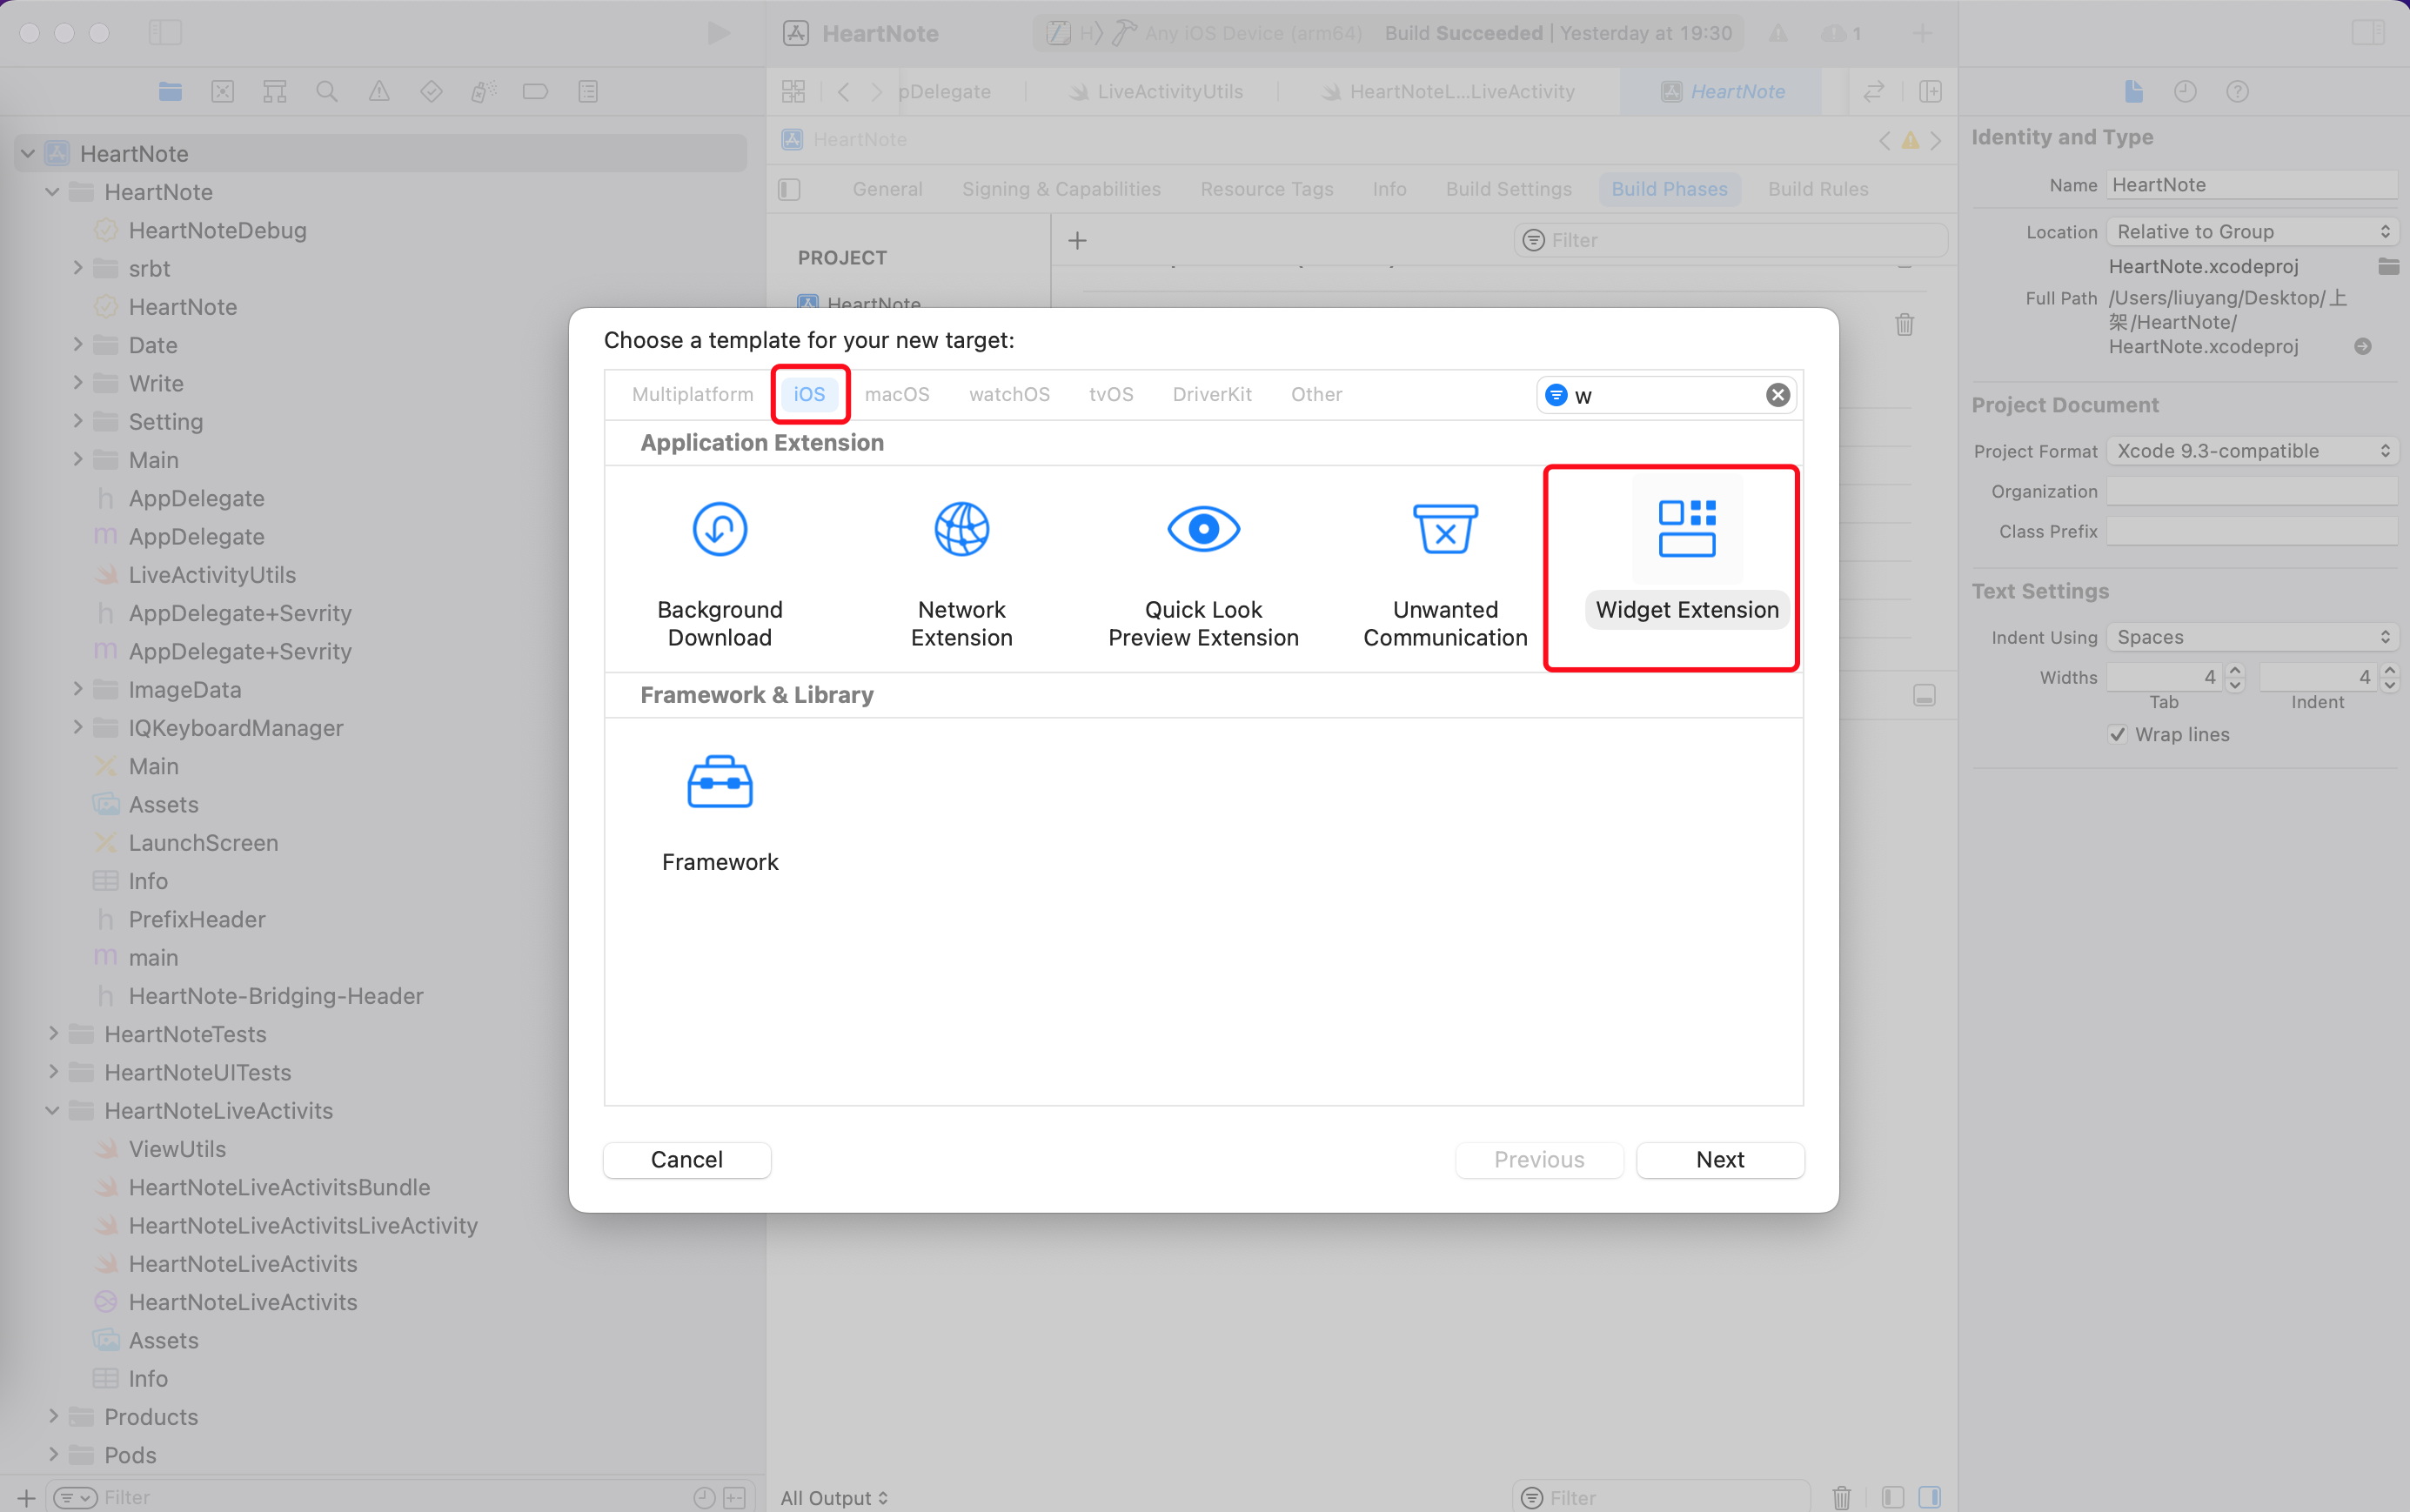Click the Class Prefix input field
Image resolution: width=2410 pixels, height=1512 pixels.
point(2251,531)
